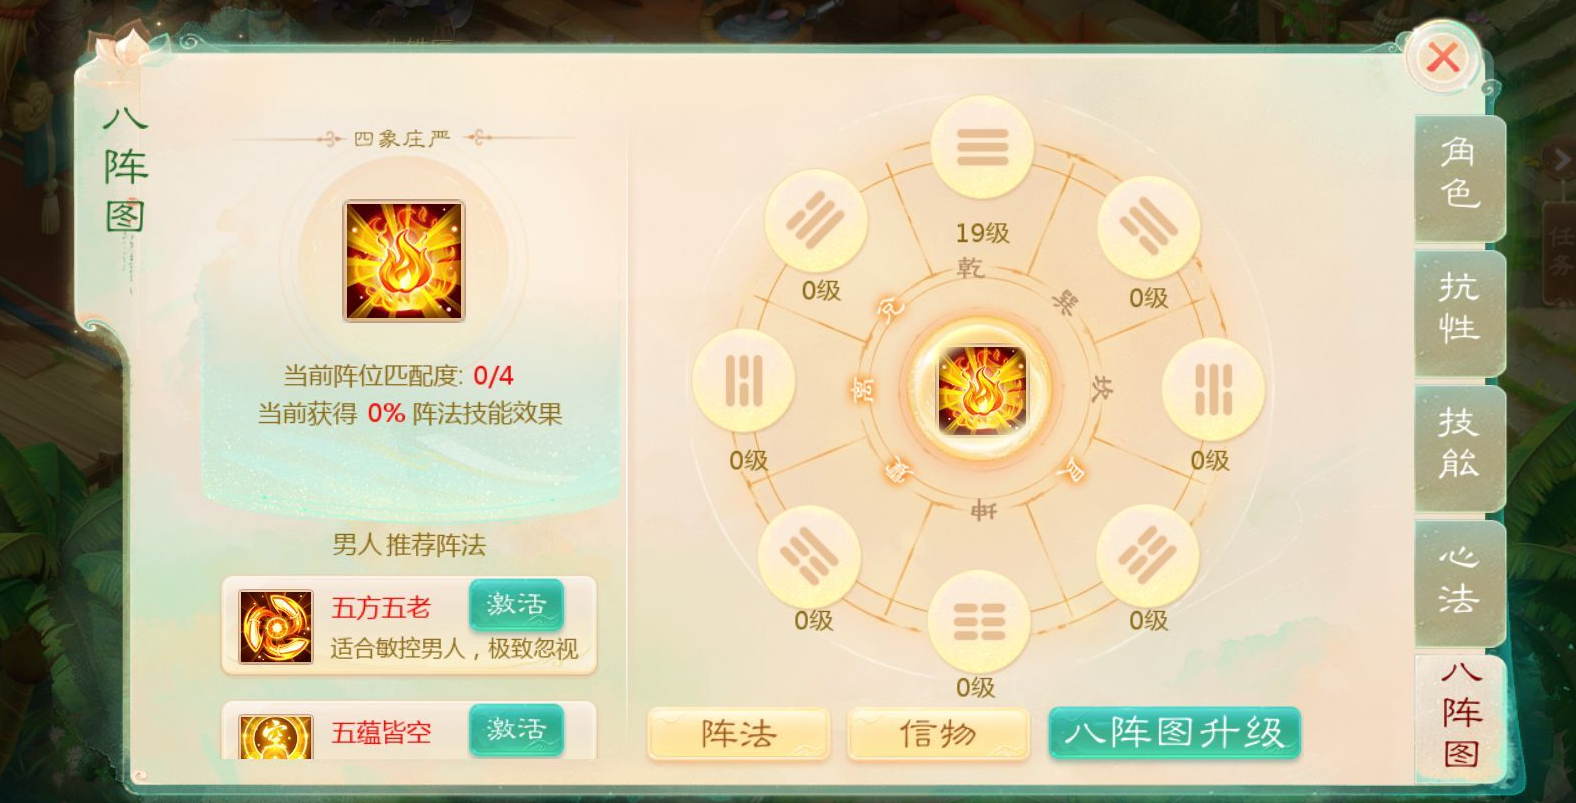The image size is (1576, 803).
Task: Pick the lower-right Gen trigram node
Action: tap(1147, 556)
